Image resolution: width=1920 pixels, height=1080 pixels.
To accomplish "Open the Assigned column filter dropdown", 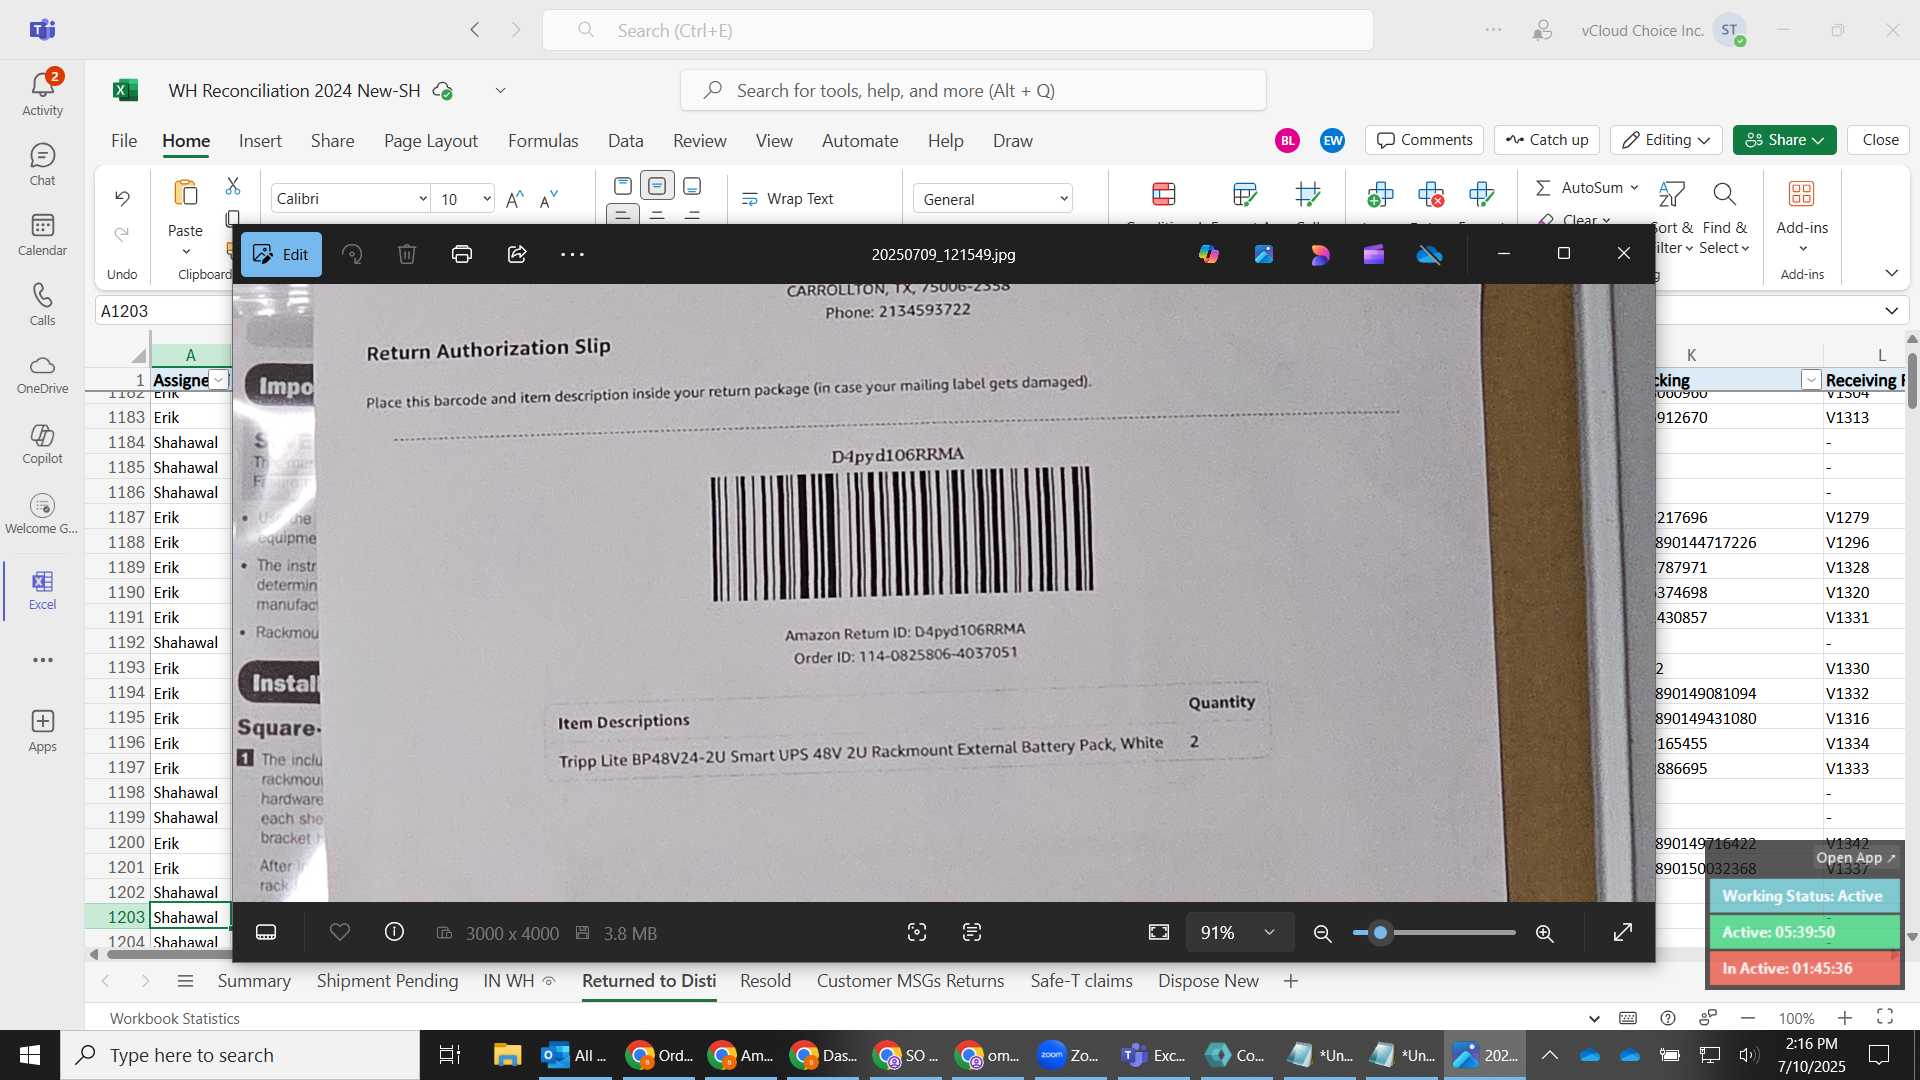I will tap(218, 380).
